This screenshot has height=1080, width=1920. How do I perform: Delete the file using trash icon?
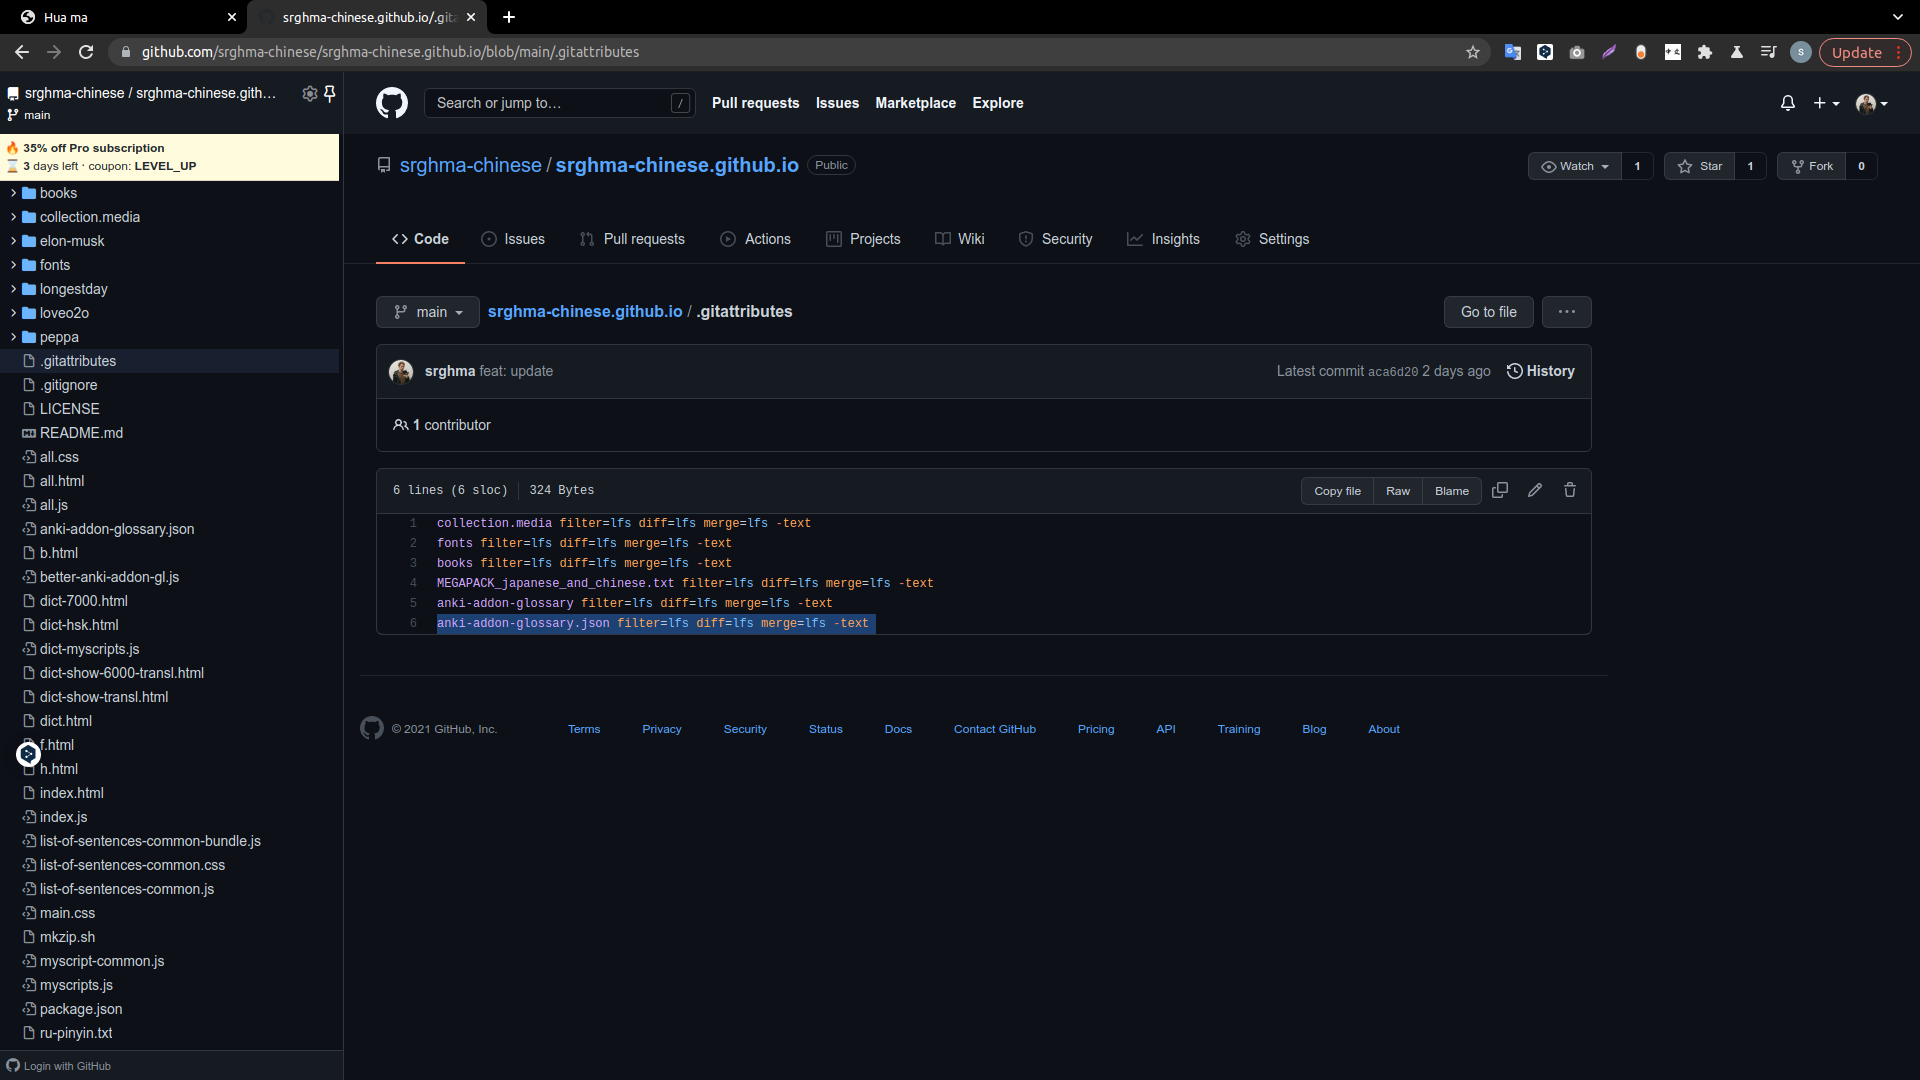1569,490
